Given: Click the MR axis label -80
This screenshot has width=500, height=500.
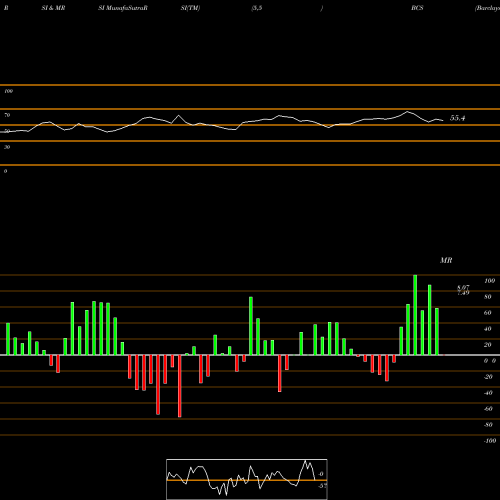Looking at the screenshot, I should tap(488, 425).
